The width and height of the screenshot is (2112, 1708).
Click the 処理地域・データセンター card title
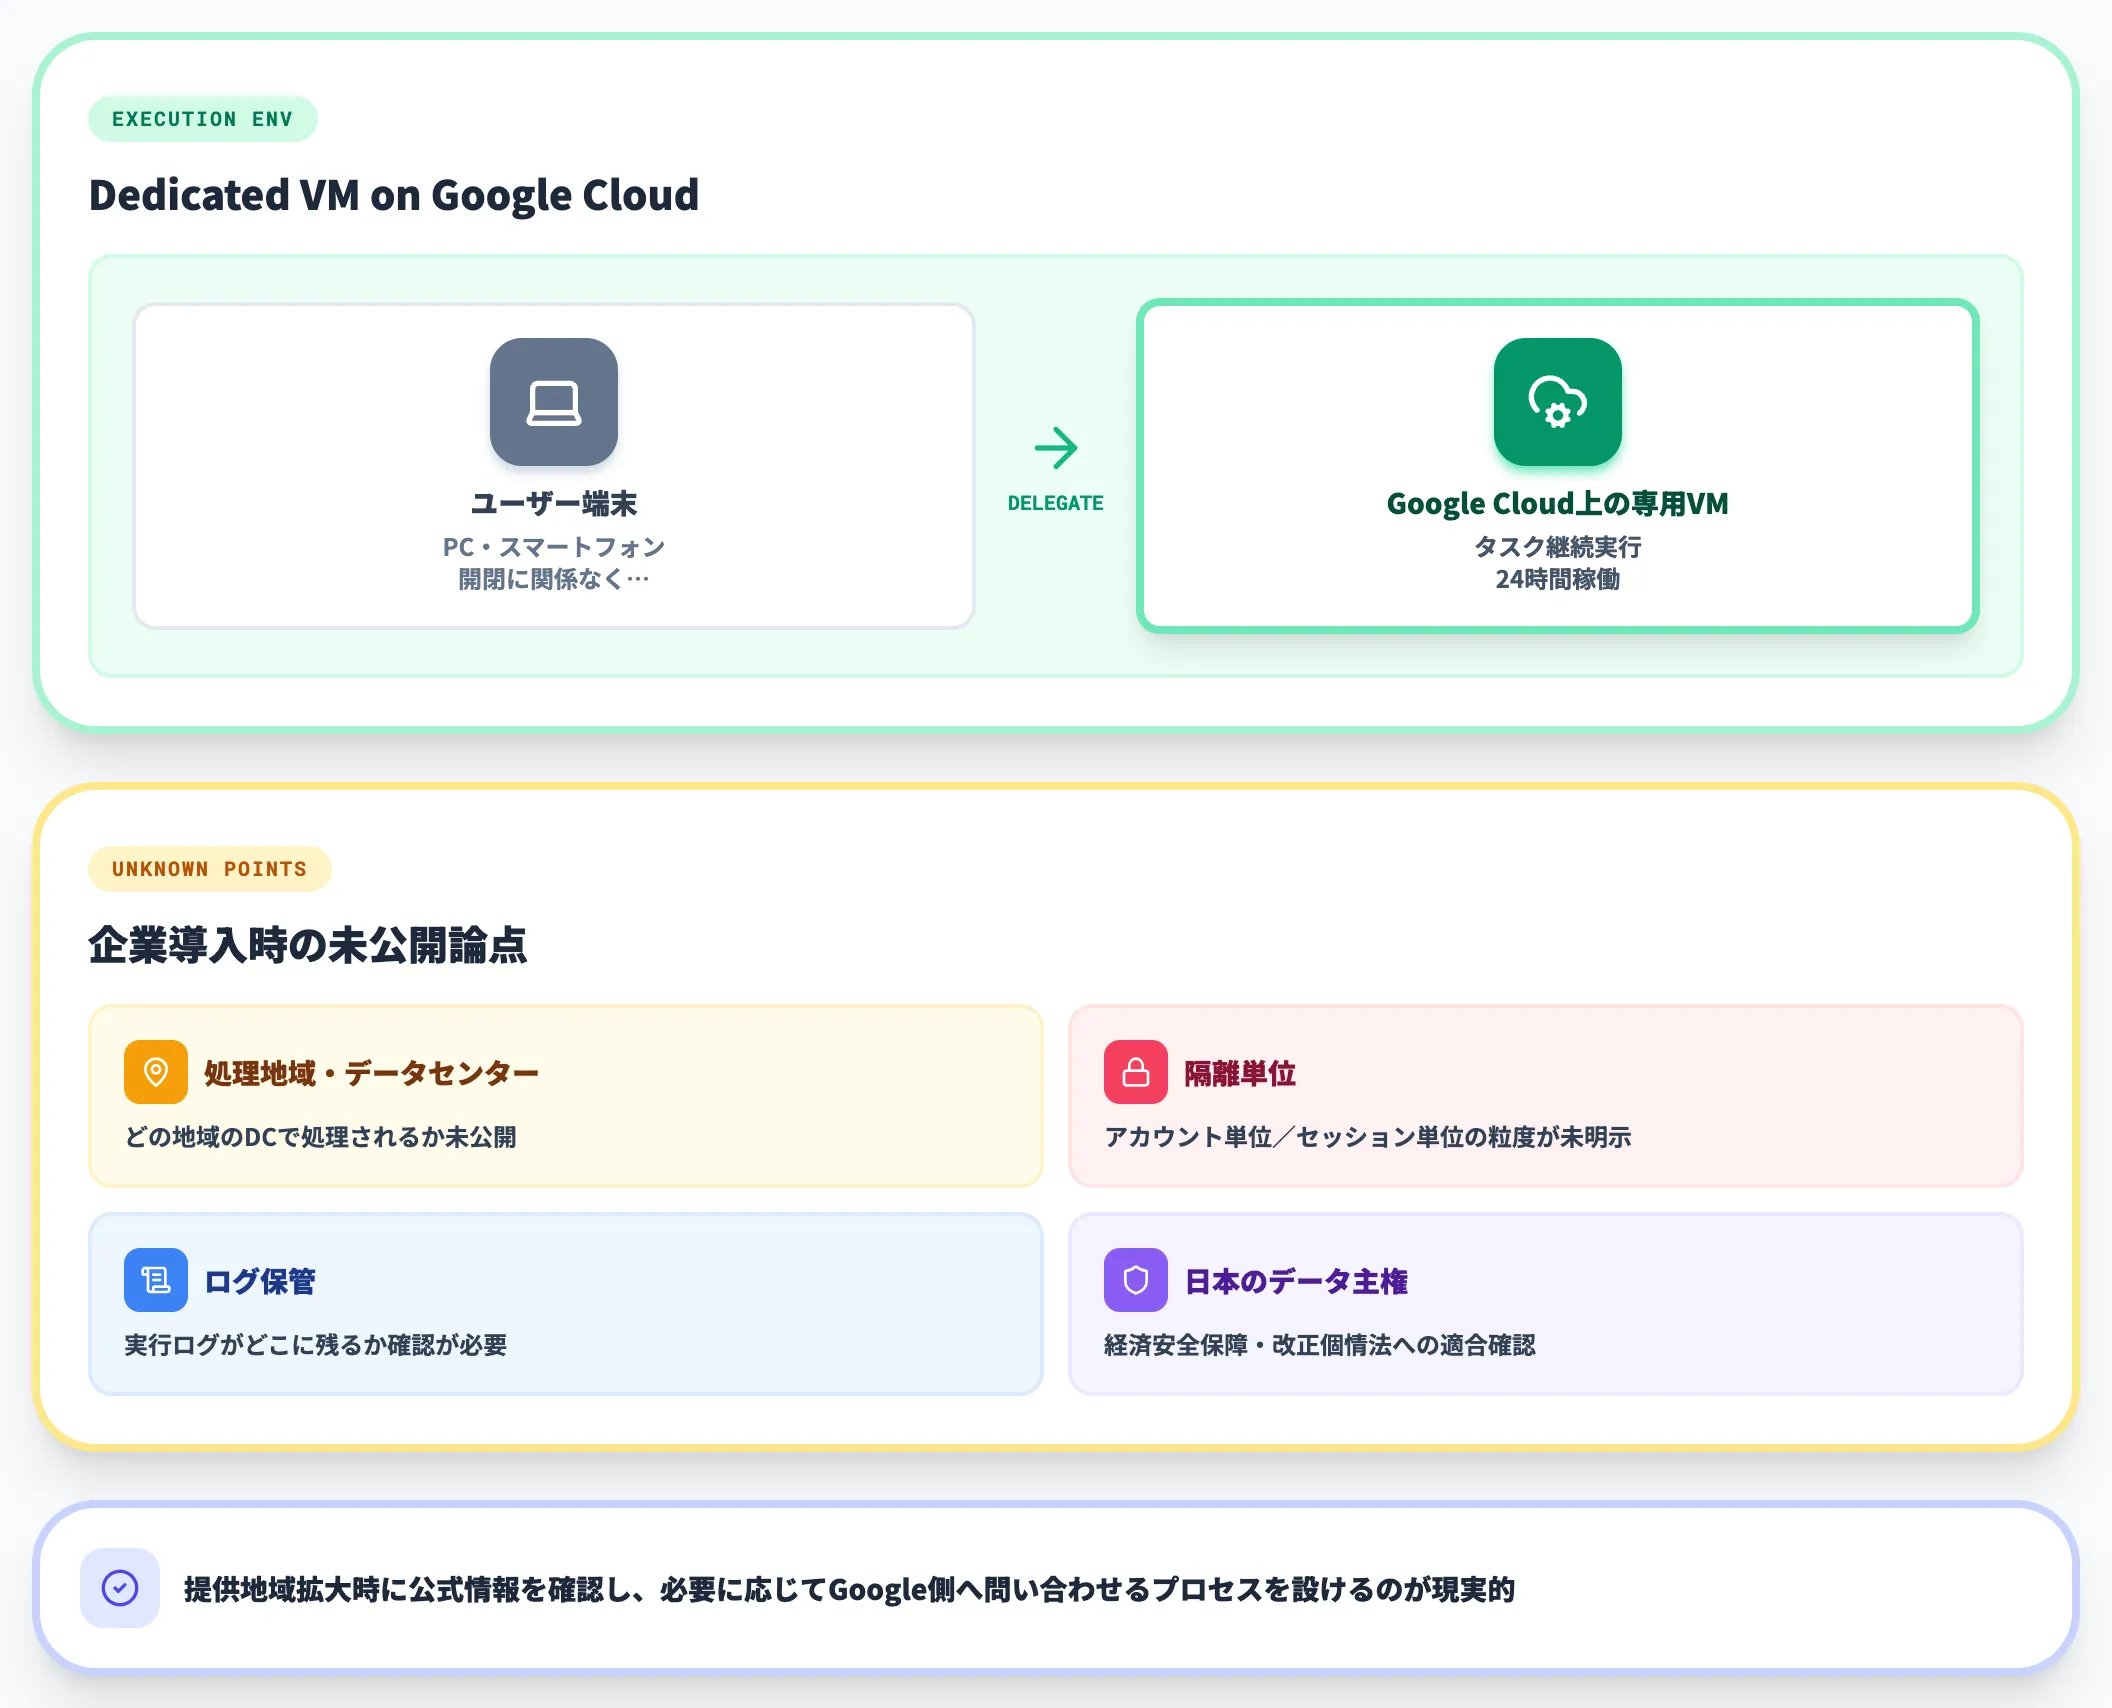point(372,1073)
